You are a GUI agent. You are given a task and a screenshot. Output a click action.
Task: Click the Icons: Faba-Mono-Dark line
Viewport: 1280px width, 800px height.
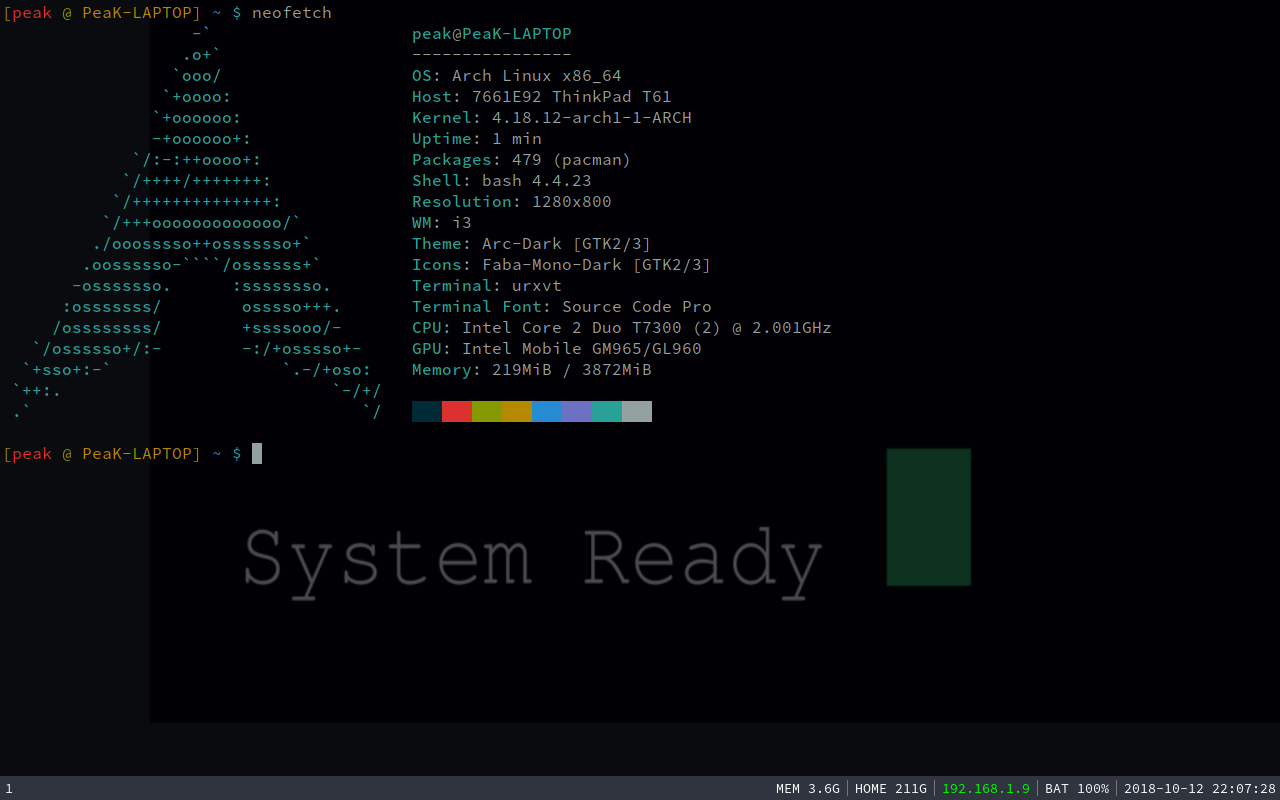point(562,265)
